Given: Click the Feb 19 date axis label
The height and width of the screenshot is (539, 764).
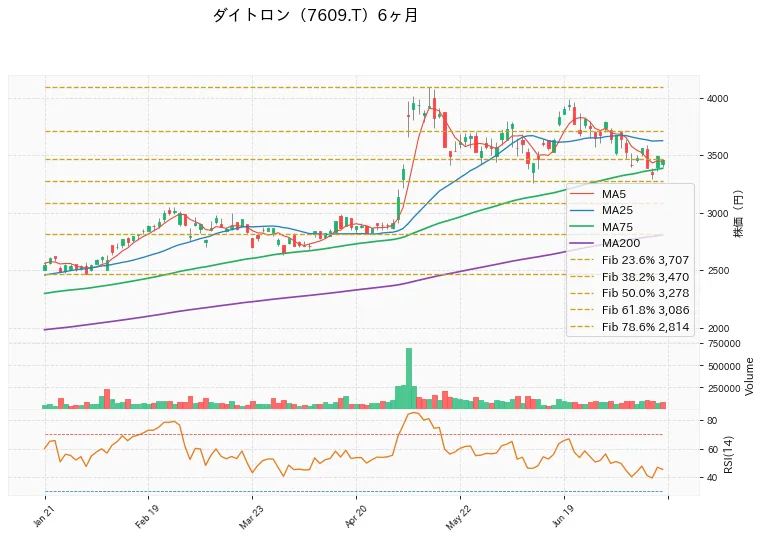Looking at the screenshot, I should coord(144,517).
